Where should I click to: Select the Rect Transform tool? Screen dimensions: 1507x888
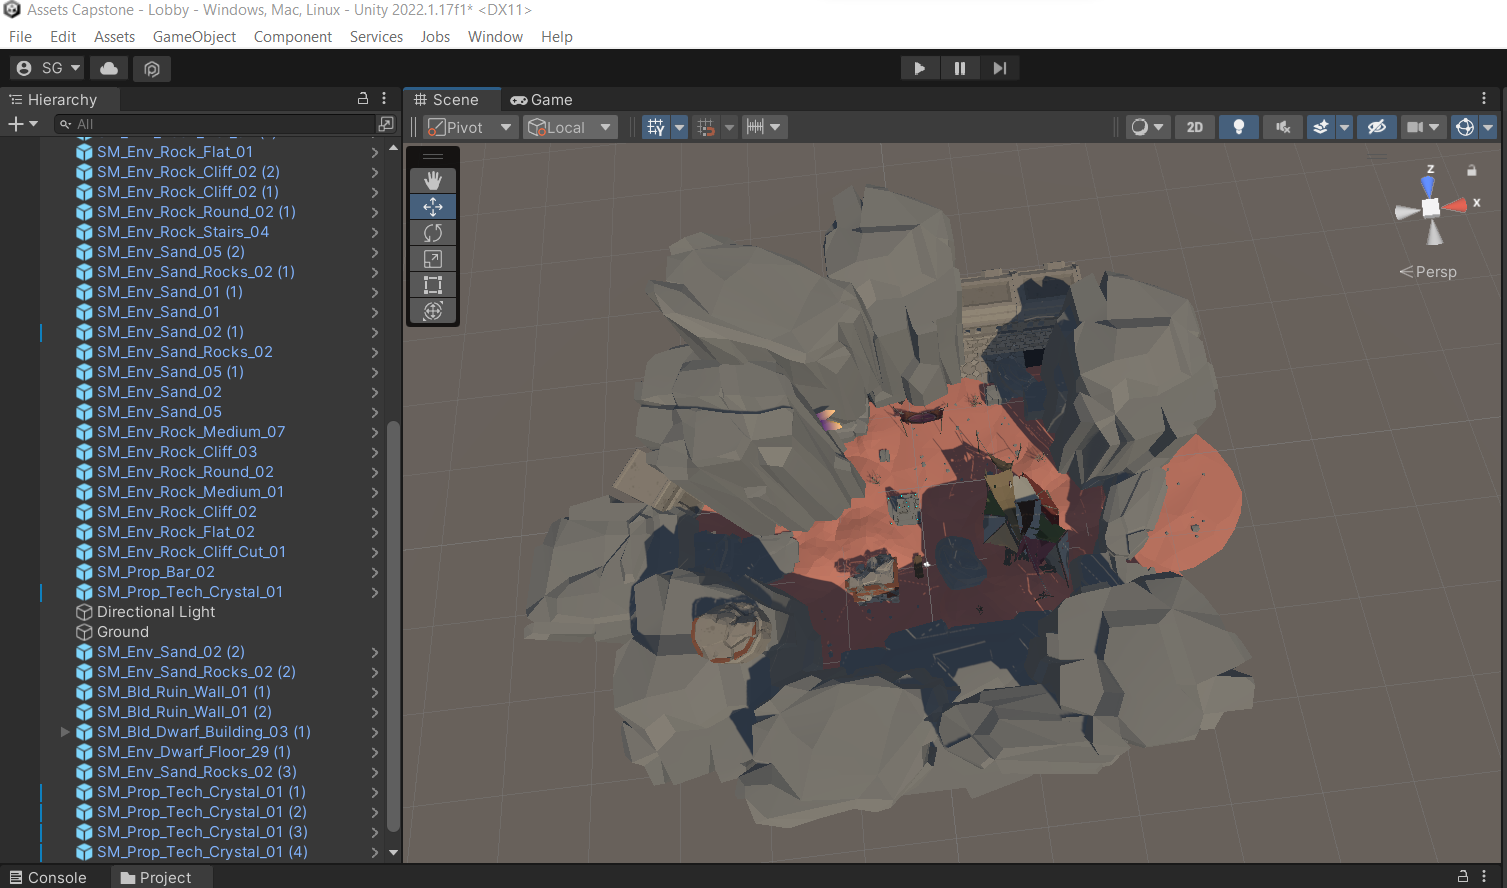coord(432,284)
